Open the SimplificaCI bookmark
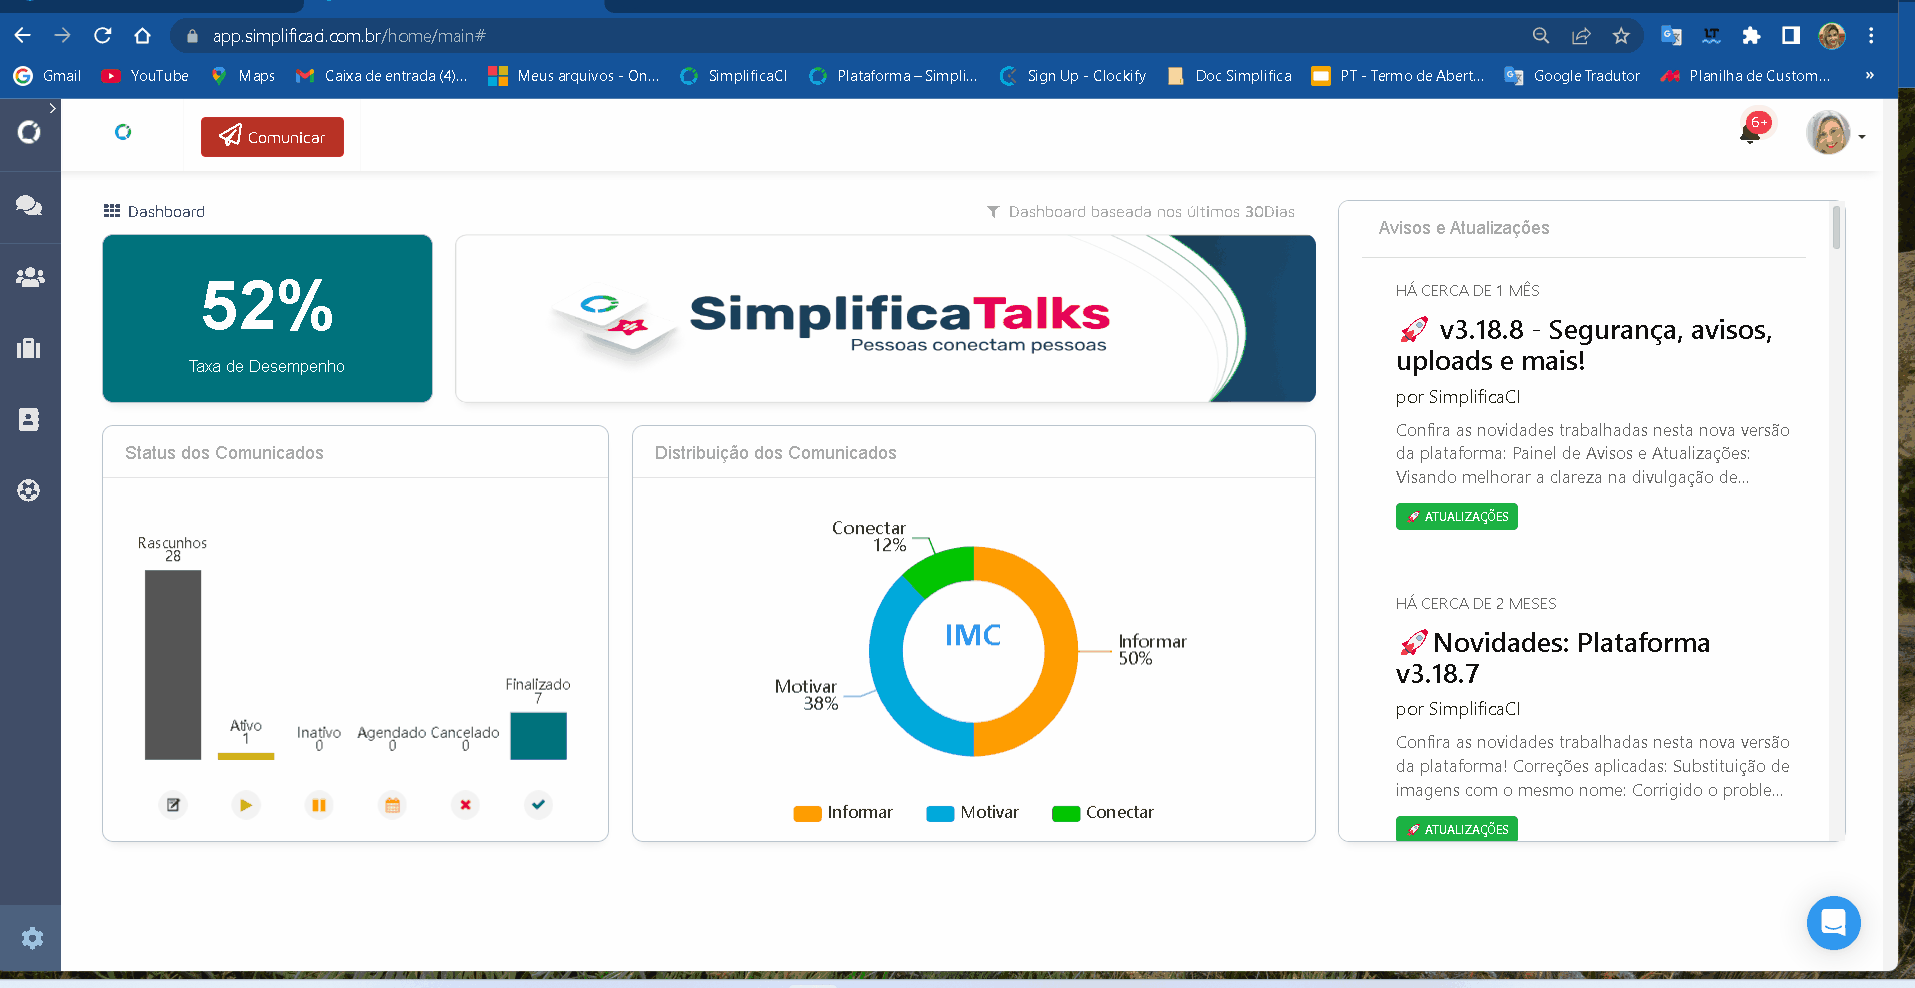1915x988 pixels. [x=734, y=76]
